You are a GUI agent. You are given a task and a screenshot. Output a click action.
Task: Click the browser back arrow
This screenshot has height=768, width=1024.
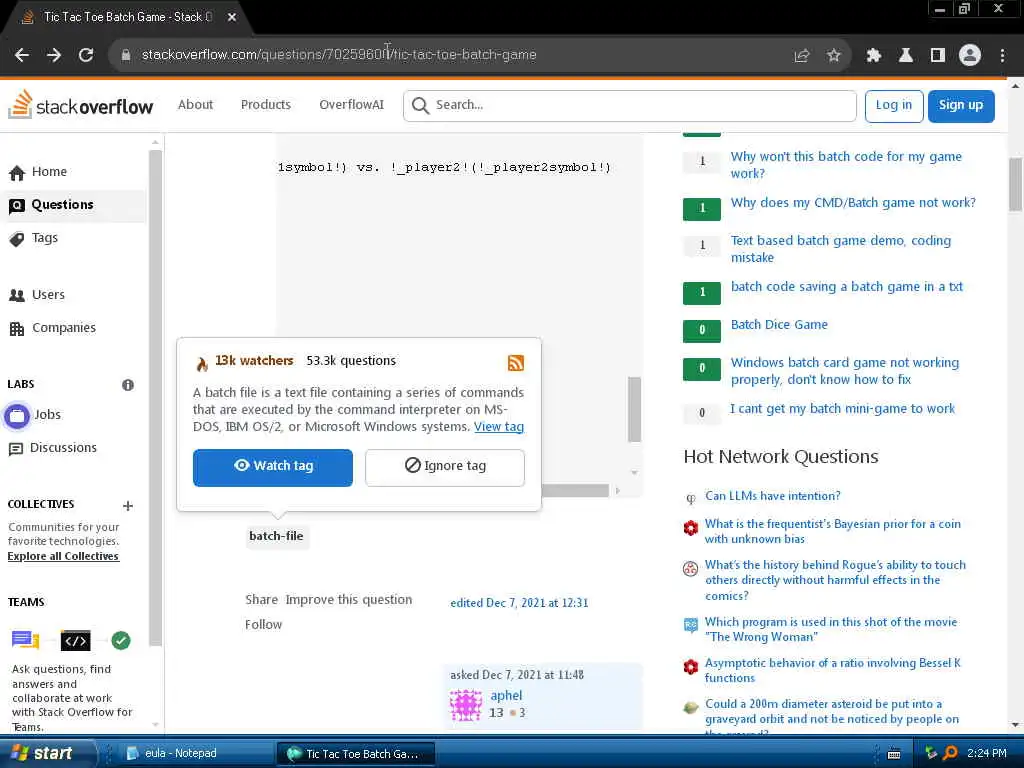pos(22,55)
